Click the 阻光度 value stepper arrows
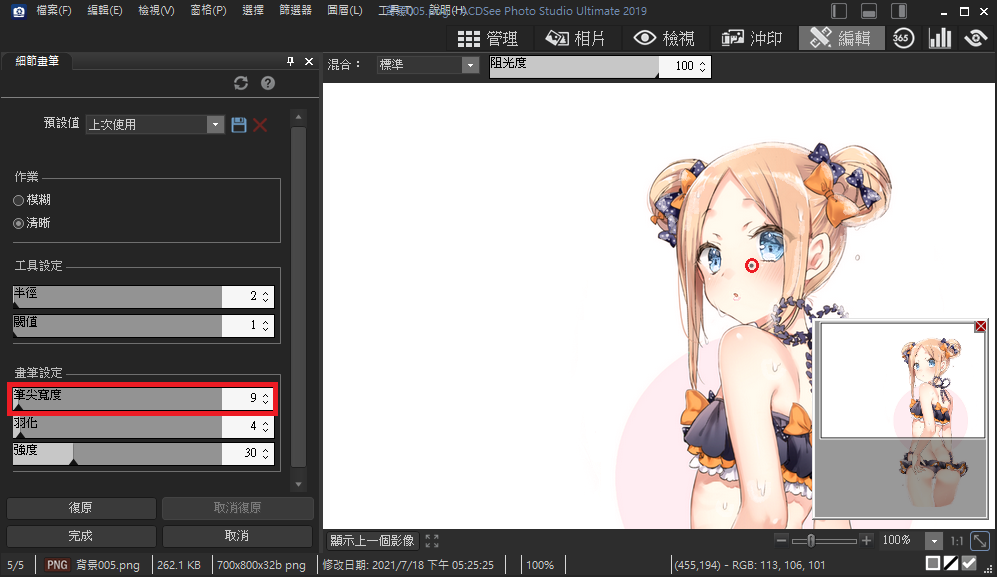Viewport: 997px width, 577px height. coord(703,66)
